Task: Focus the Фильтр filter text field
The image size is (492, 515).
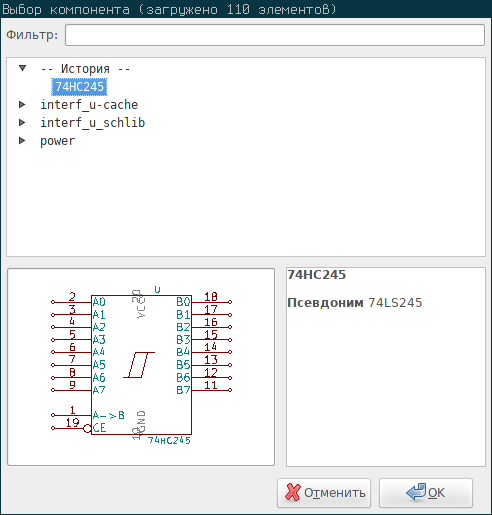Action: click(275, 35)
